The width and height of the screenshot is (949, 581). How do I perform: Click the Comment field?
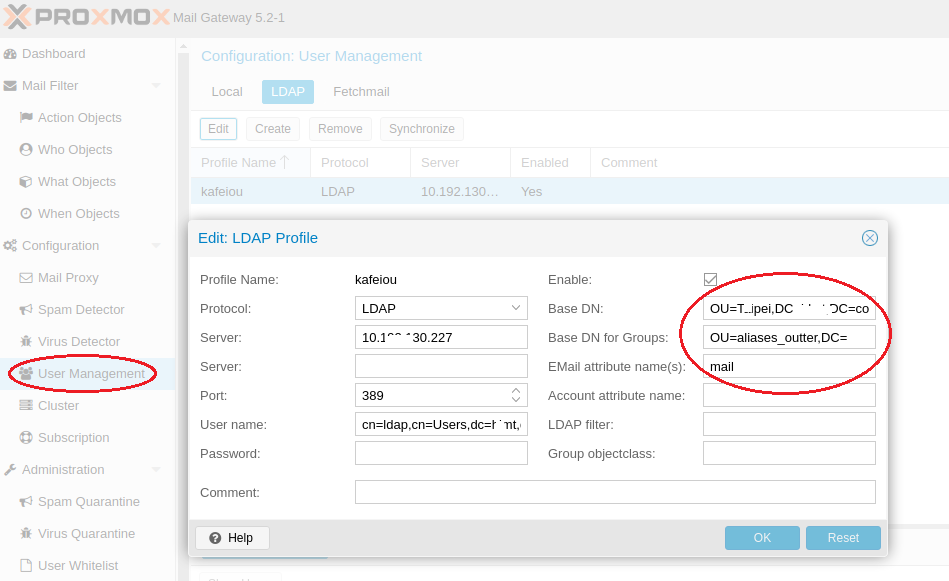pos(615,492)
